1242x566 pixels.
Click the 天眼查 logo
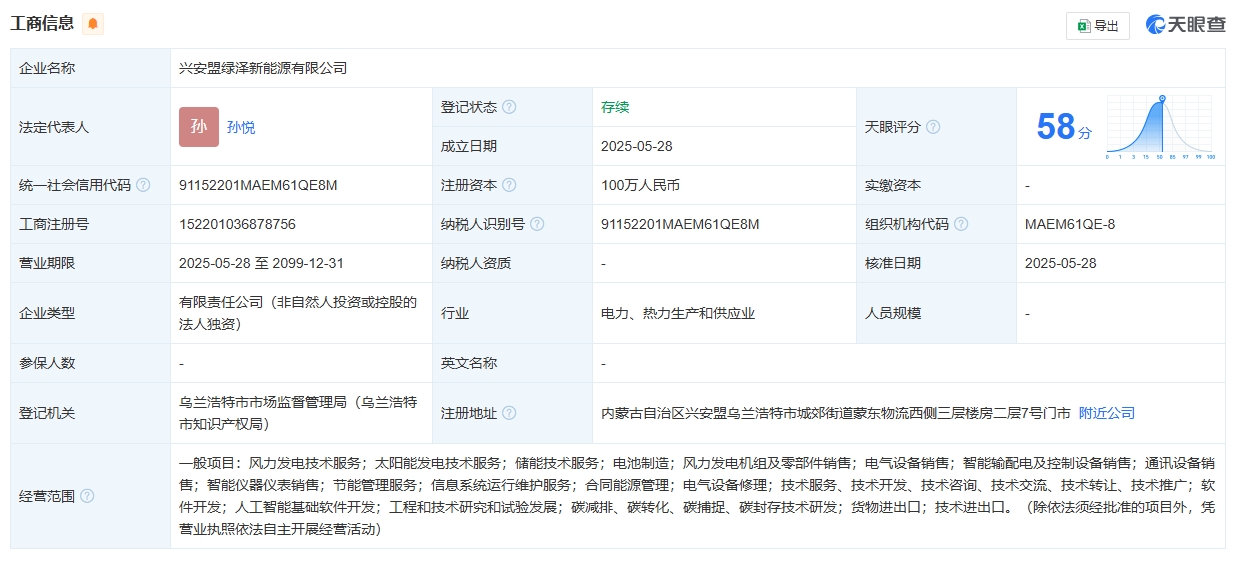click(1186, 25)
